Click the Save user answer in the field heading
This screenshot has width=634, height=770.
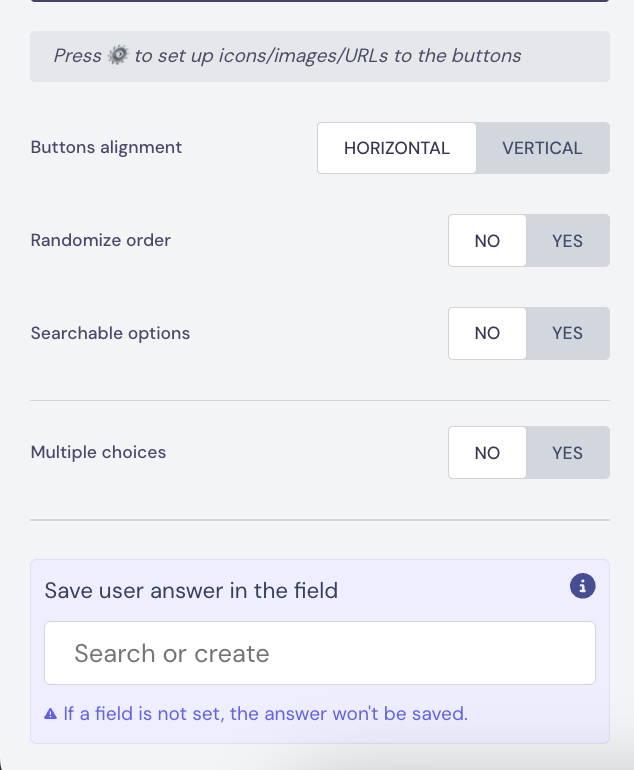click(x=191, y=590)
